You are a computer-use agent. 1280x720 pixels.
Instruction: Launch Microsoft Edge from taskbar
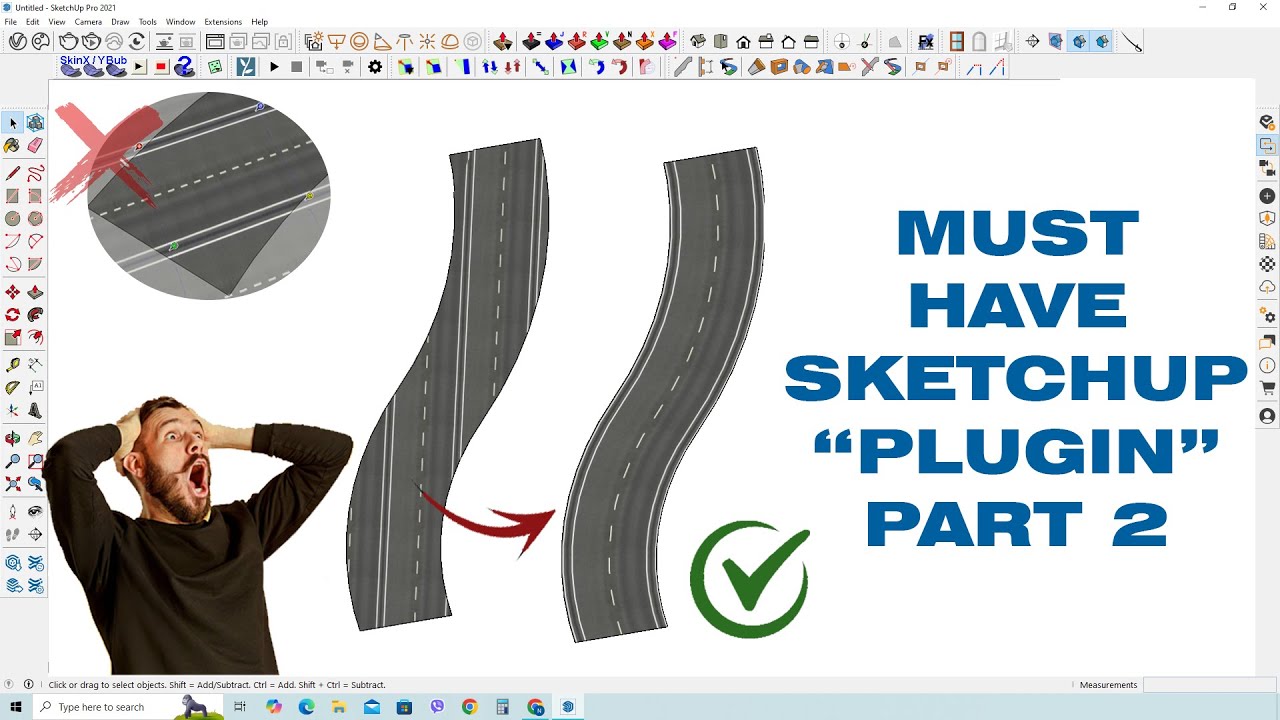307,707
